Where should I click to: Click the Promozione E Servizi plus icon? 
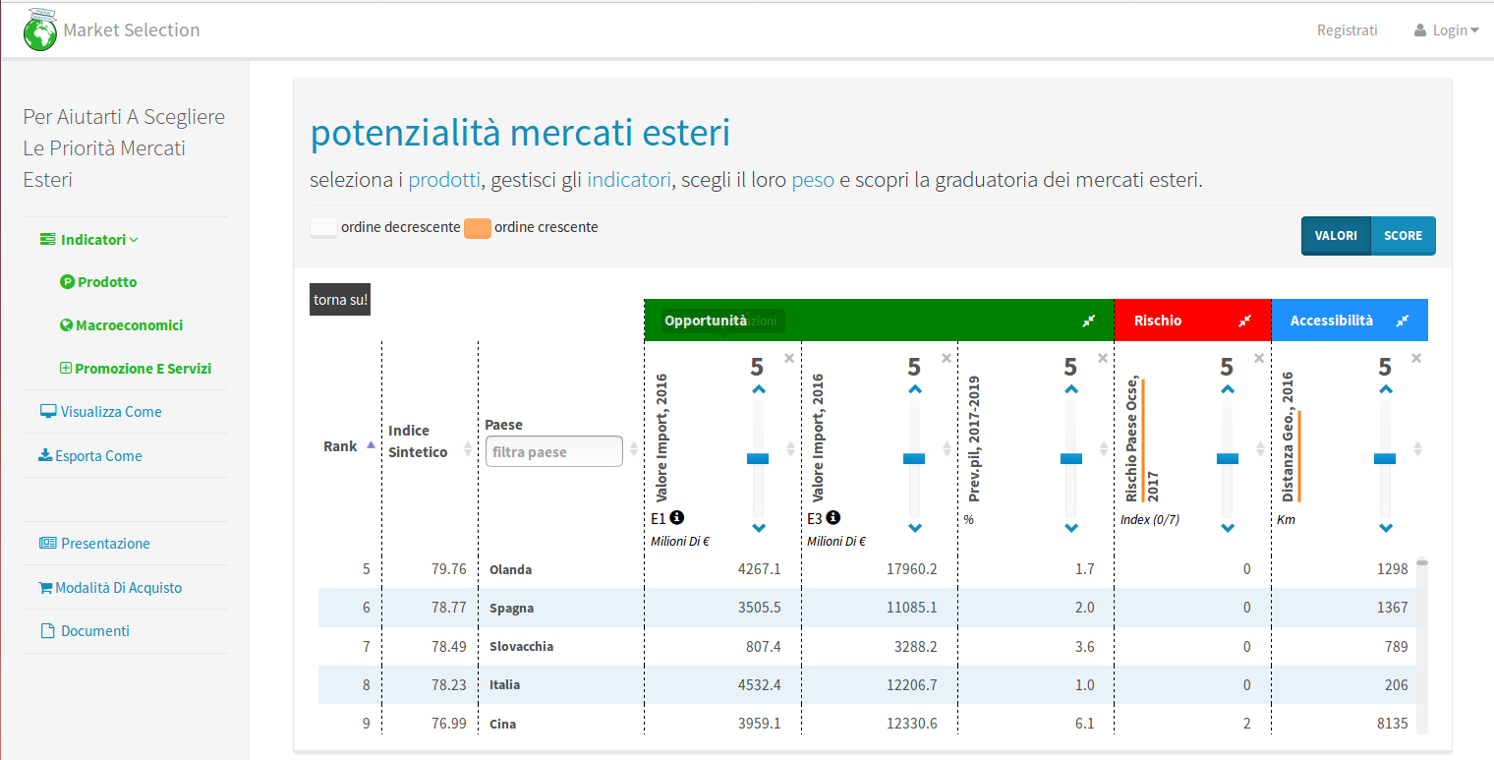(66, 368)
